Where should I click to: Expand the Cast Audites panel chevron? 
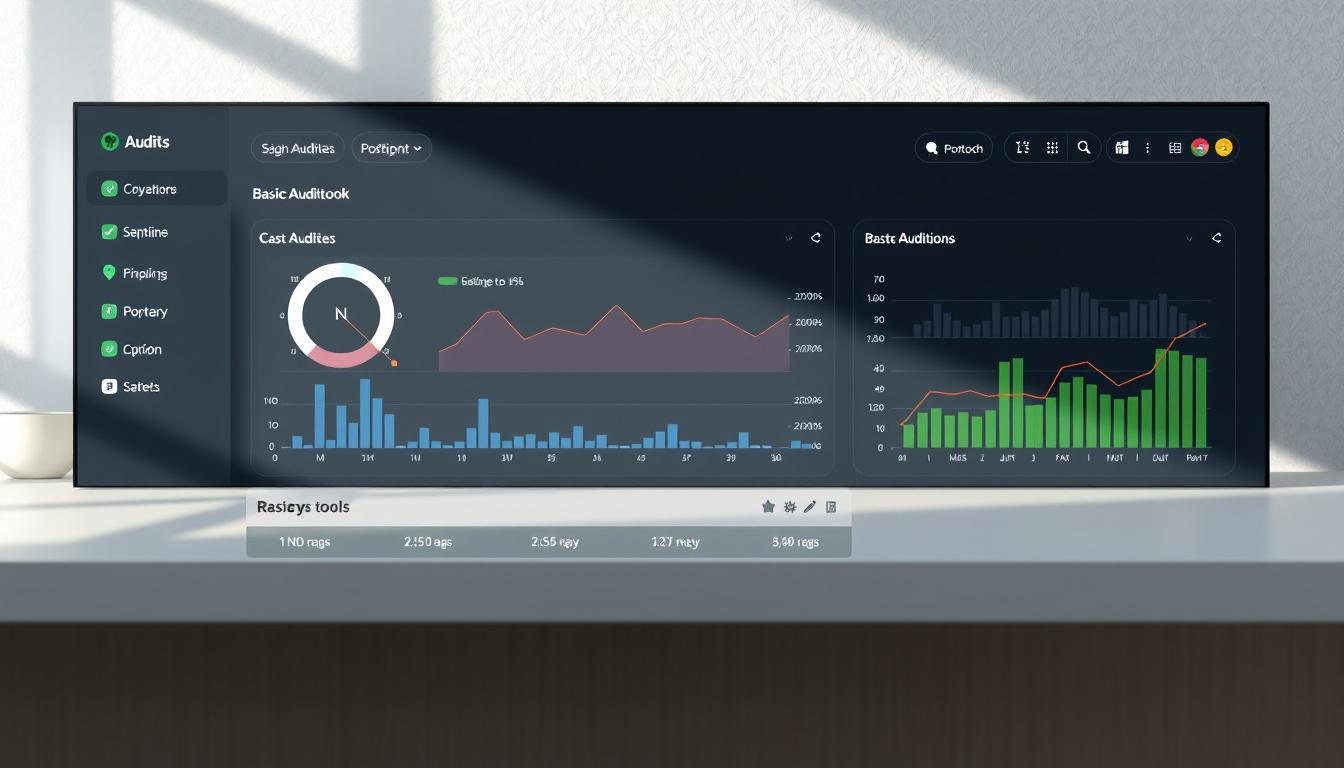tap(789, 239)
